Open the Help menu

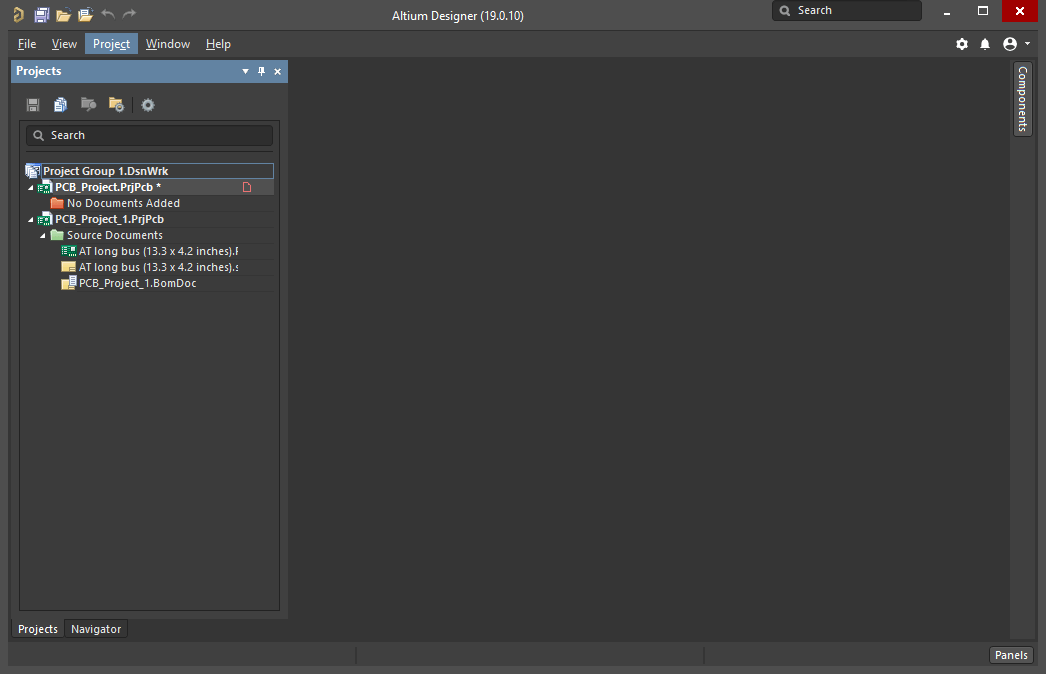218,44
